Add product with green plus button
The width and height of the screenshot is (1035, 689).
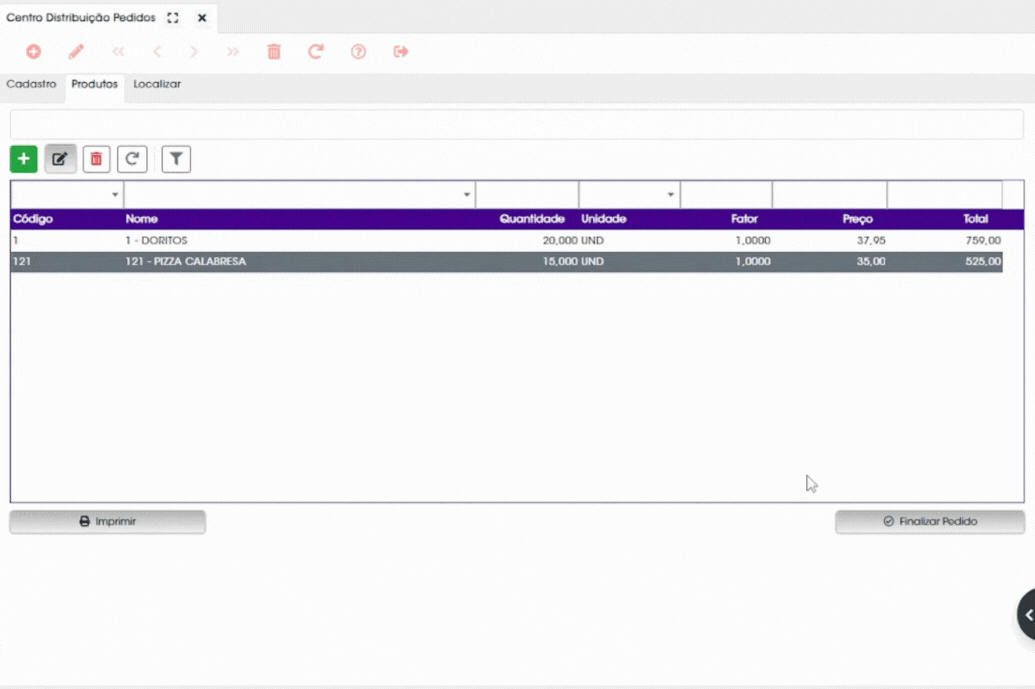(x=24, y=159)
